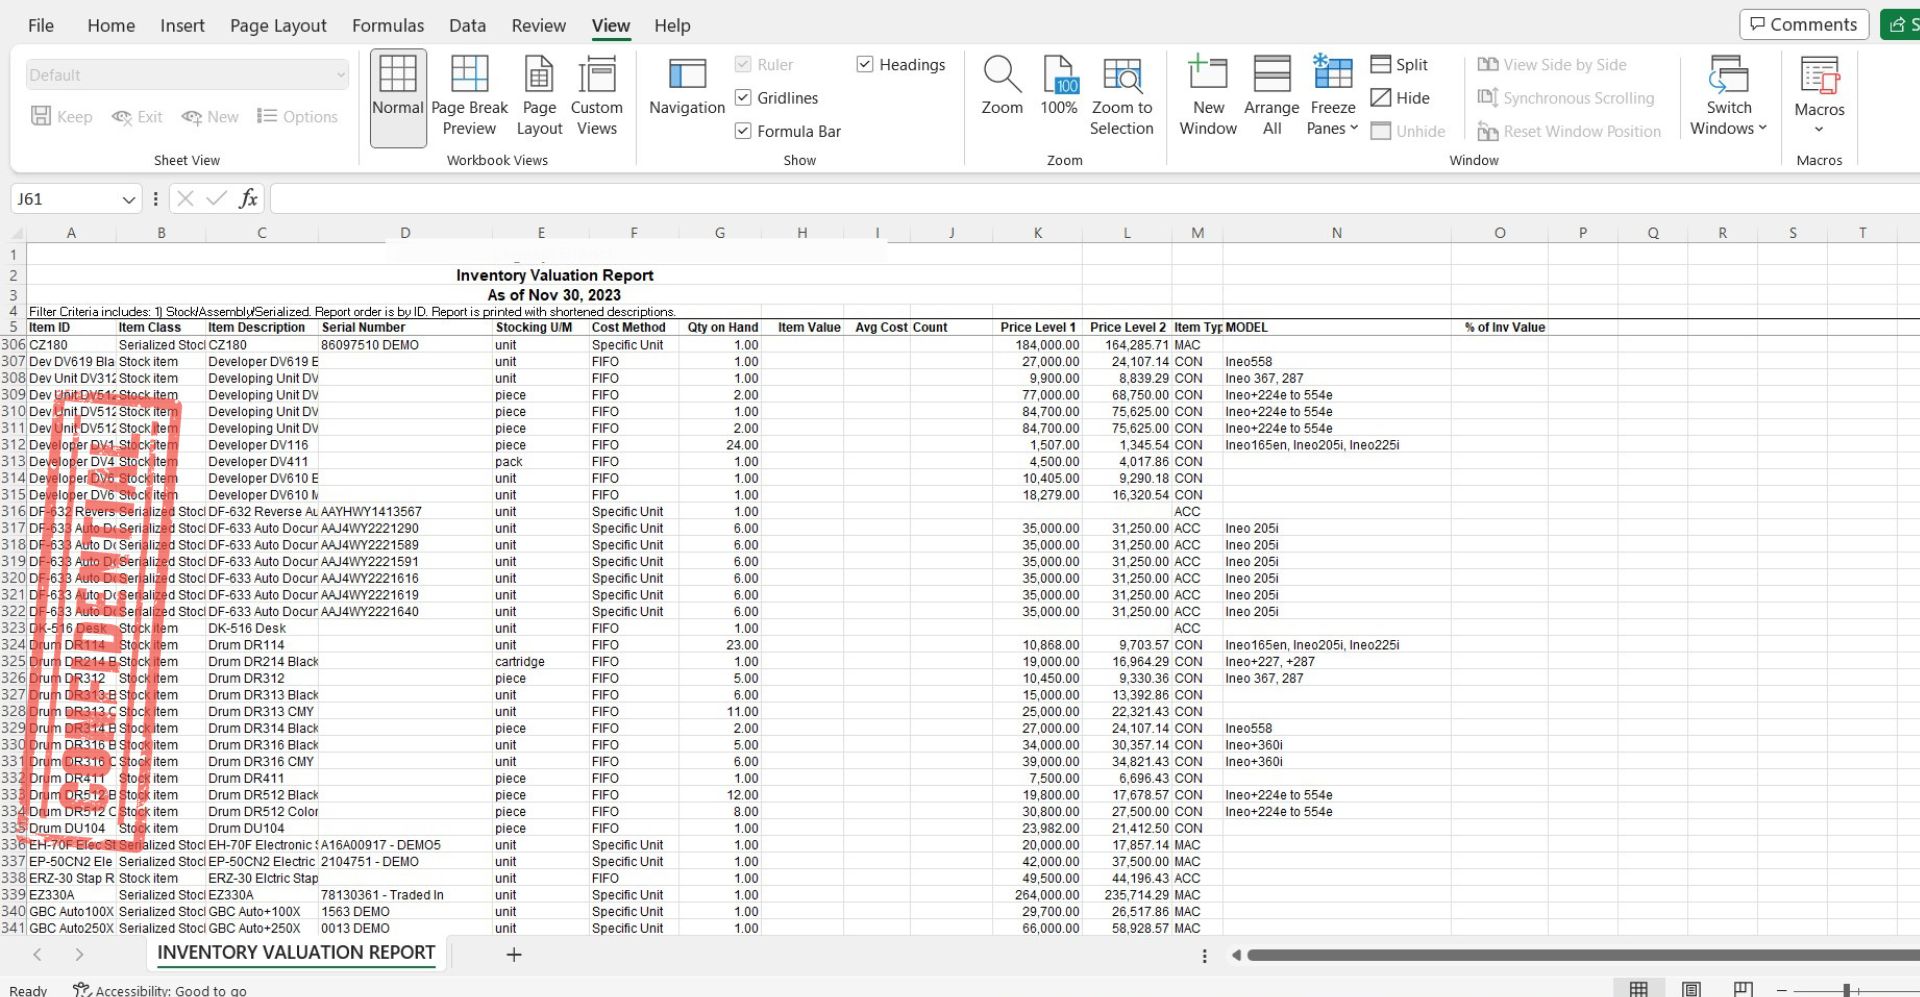The height and width of the screenshot is (997, 1920).
Task: Open a New Window
Action: click(x=1208, y=96)
